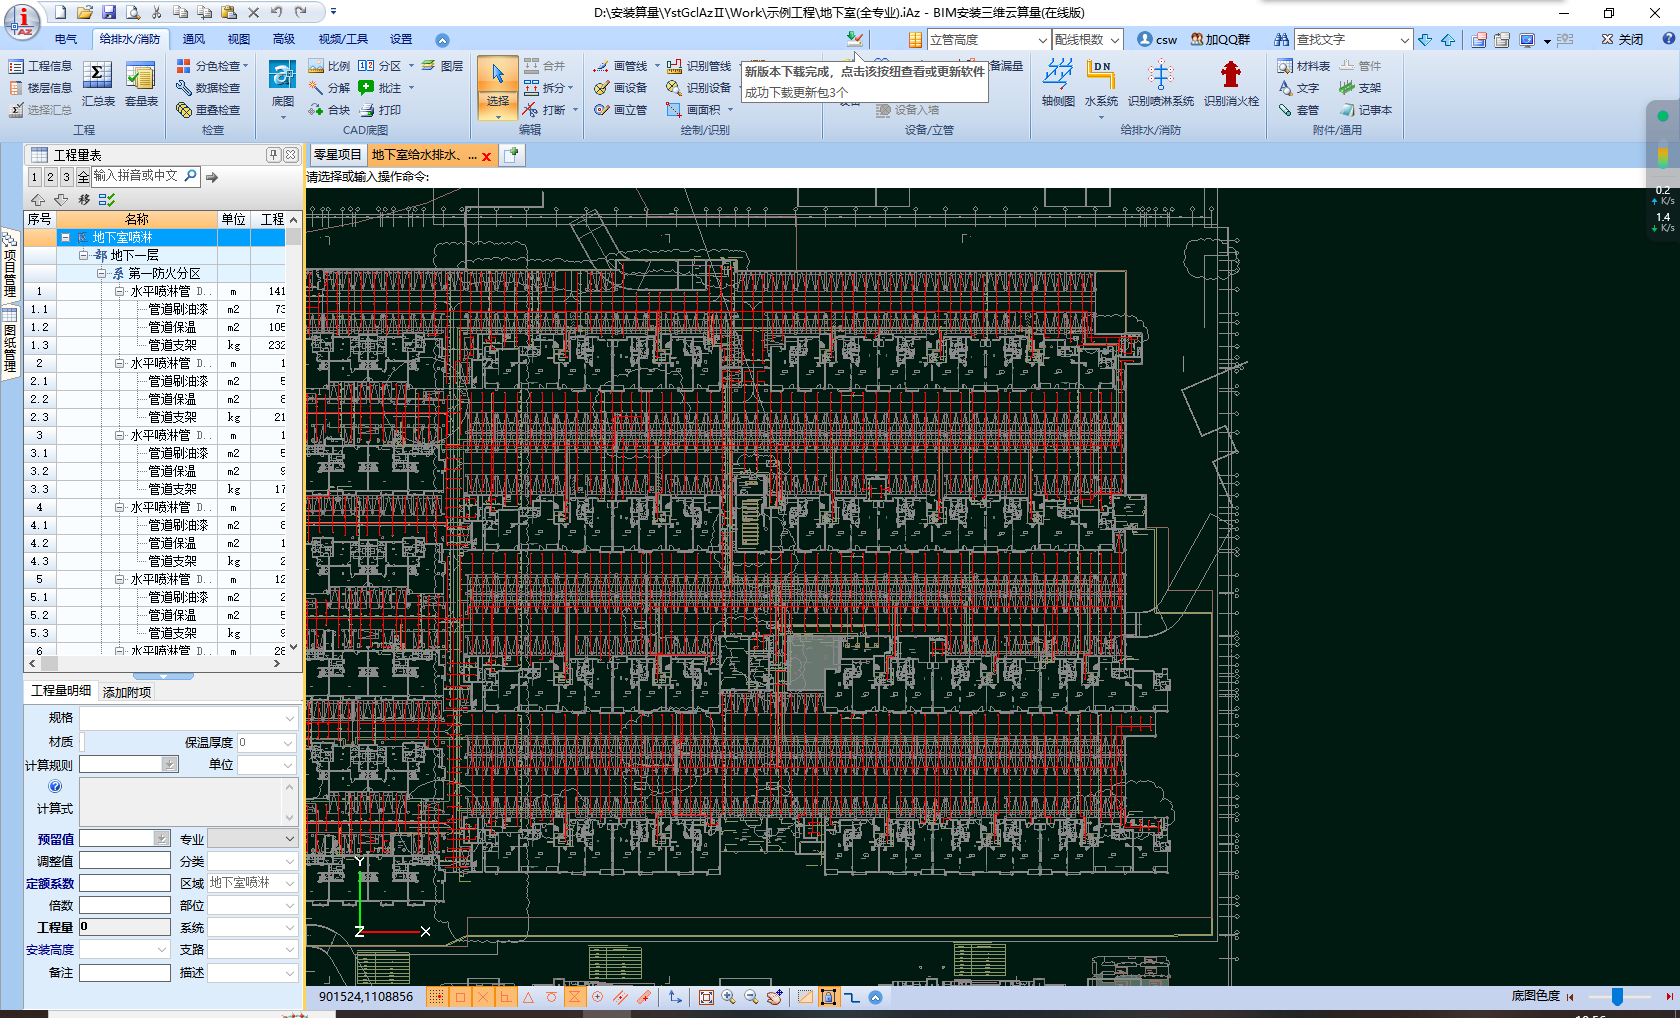
Task: Activate the 选择 select tool
Action: point(498,86)
